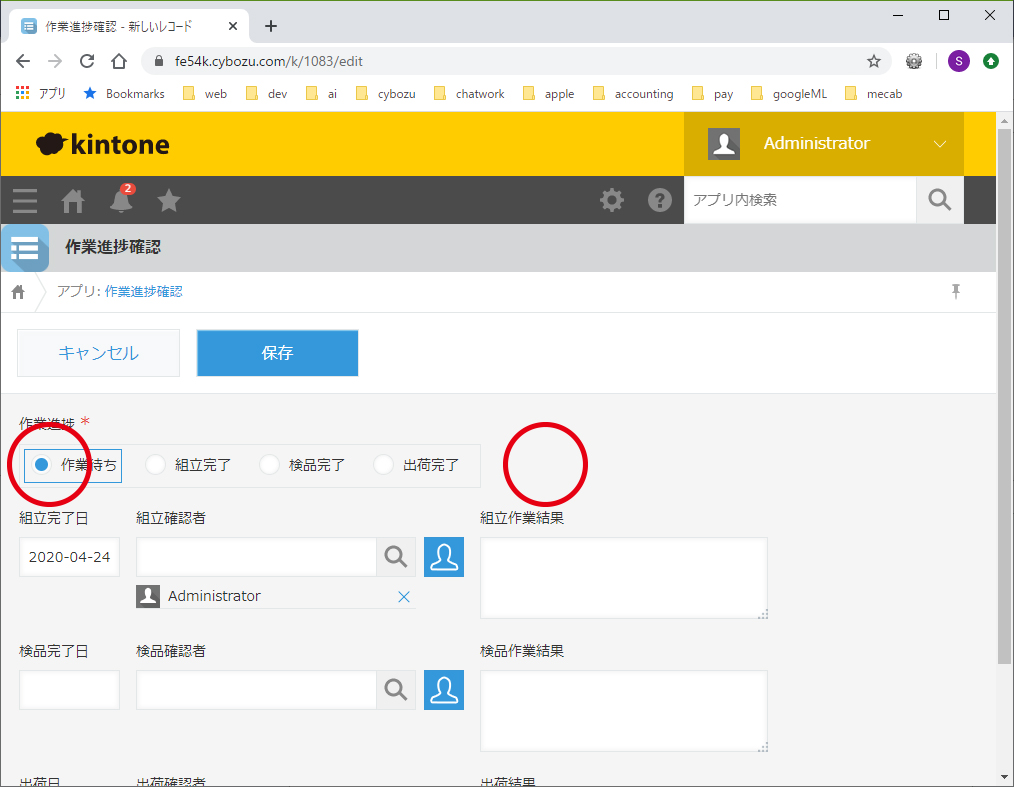Select the 出荷完了 radio option
The image size is (1014, 787).
(x=383, y=465)
